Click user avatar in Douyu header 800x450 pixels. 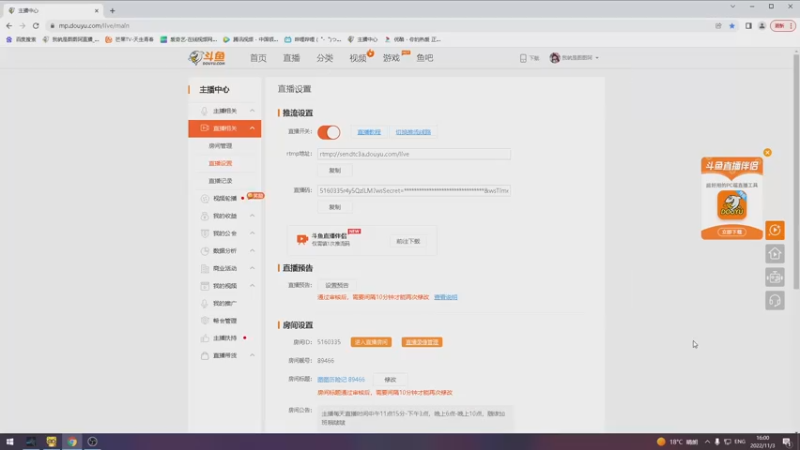tap(555, 58)
